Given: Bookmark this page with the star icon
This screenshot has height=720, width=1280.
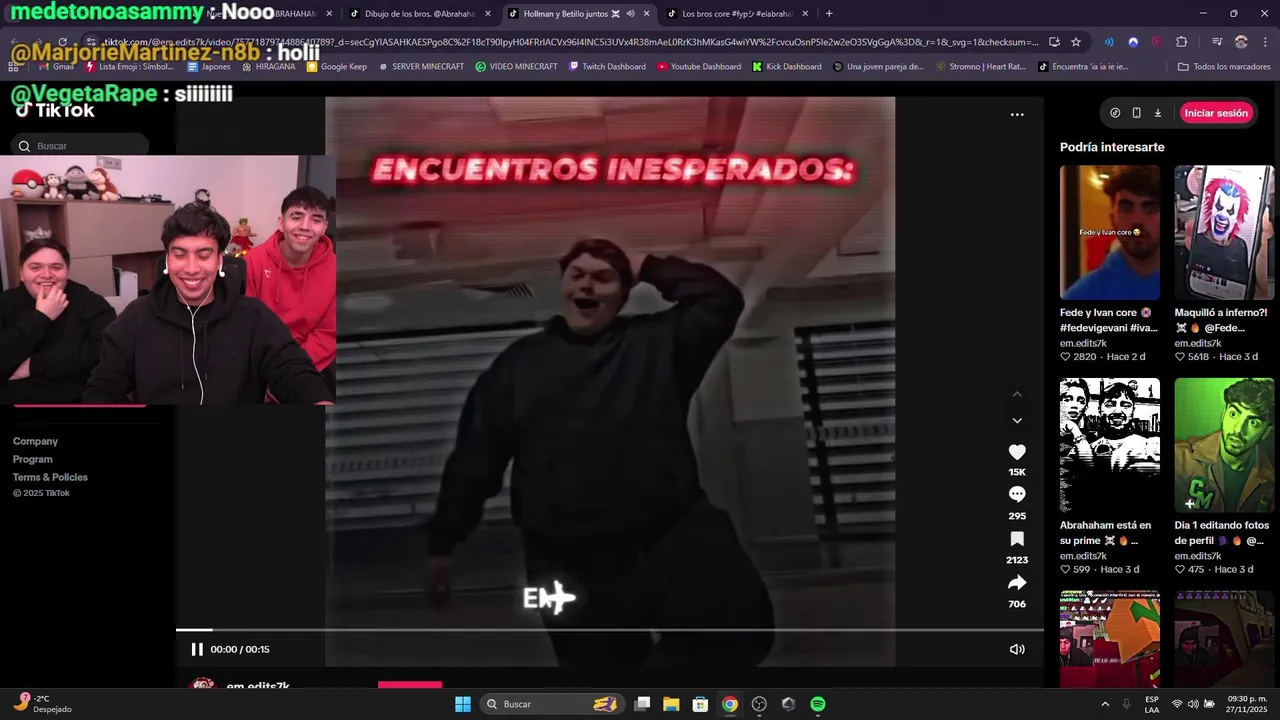Looking at the screenshot, I should click(1076, 42).
